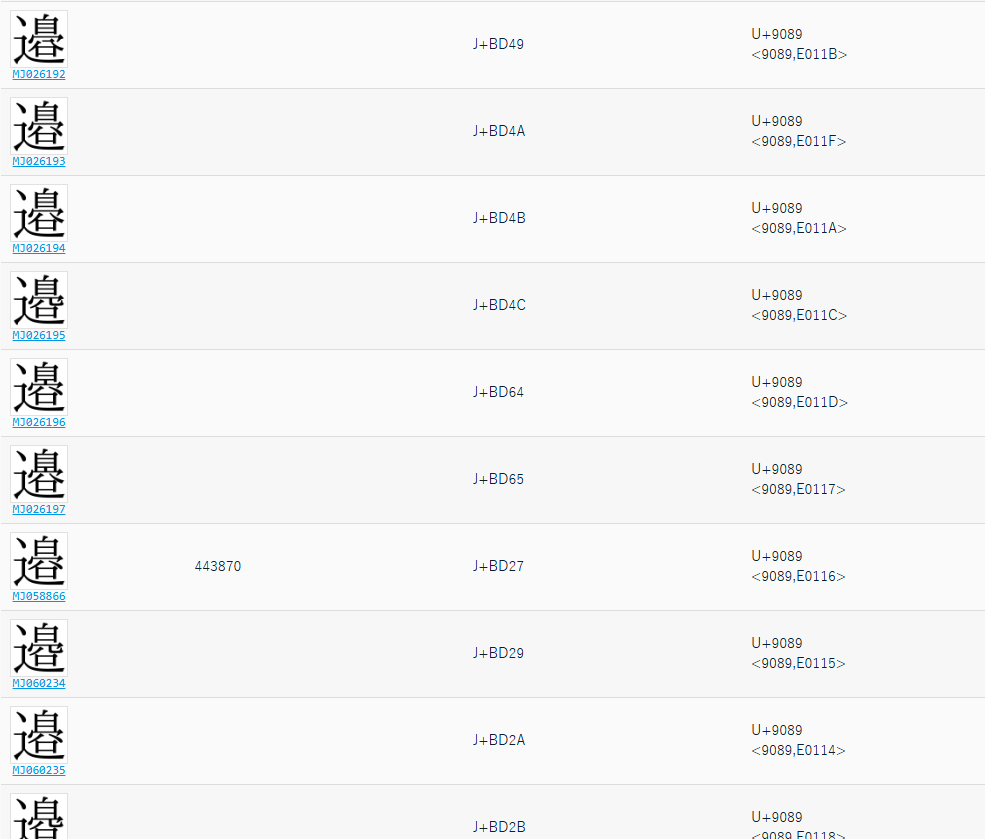Open the MJ026192 glyph link
Image resolution: width=985 pixels, height=839 pixels.
click(39, 75)
